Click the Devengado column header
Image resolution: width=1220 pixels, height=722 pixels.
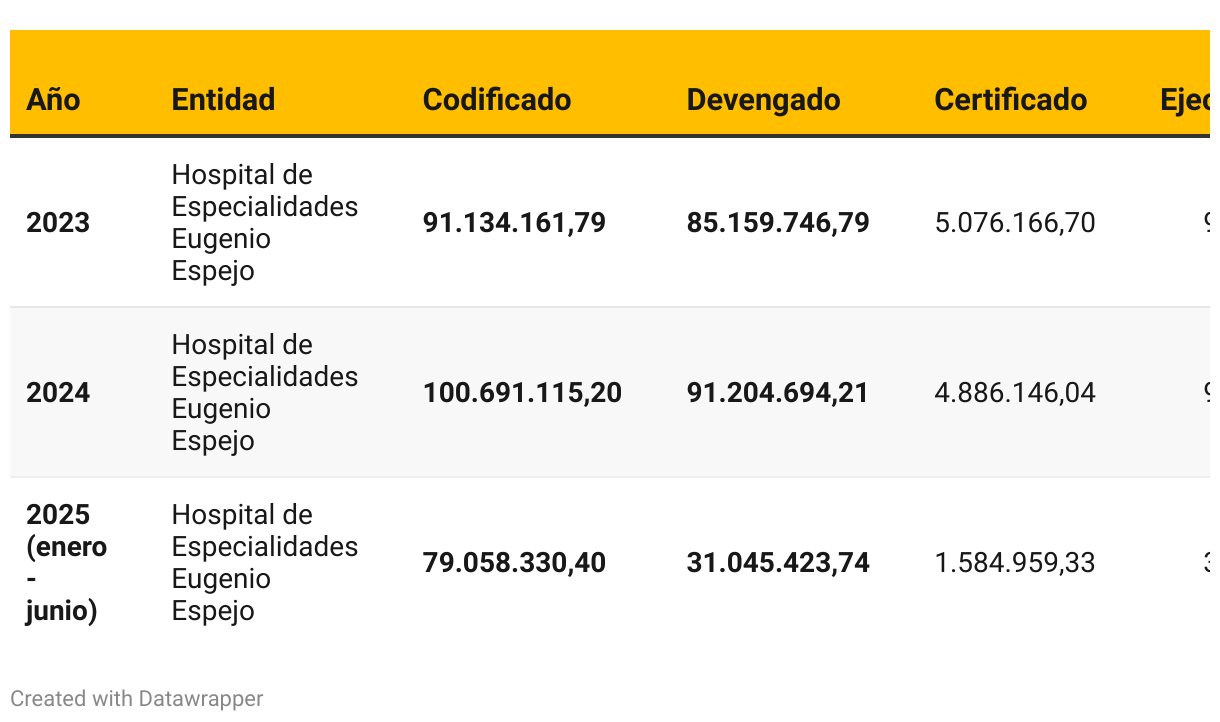coord(763,100)
